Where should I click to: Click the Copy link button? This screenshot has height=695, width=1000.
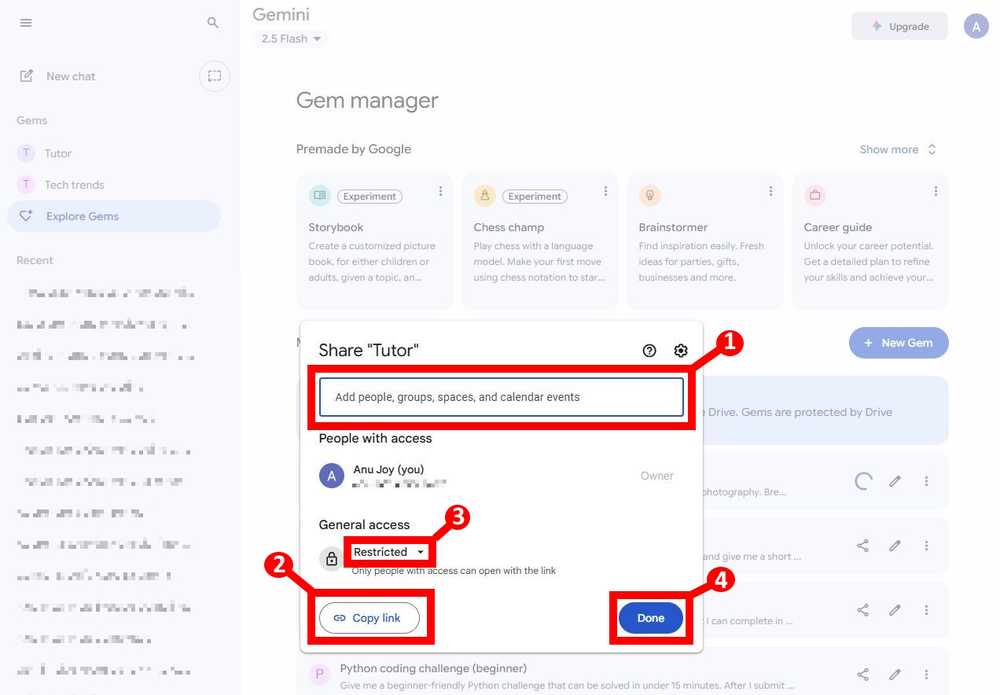pyautogui.click(x=369, y=618)
